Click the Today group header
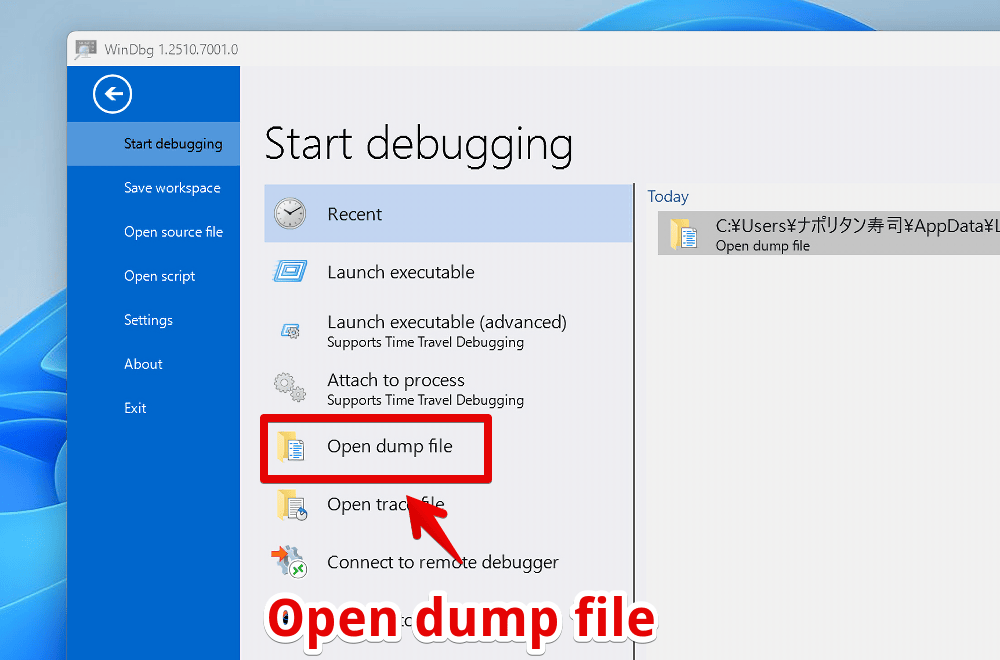Viewport: 1000px width, 660px height. [668, 197]
